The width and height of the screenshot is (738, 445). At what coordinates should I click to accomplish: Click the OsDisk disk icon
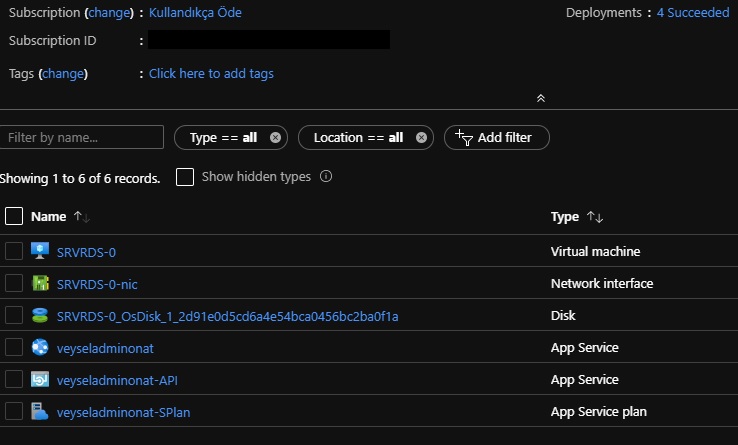click(x=40, y=315)
